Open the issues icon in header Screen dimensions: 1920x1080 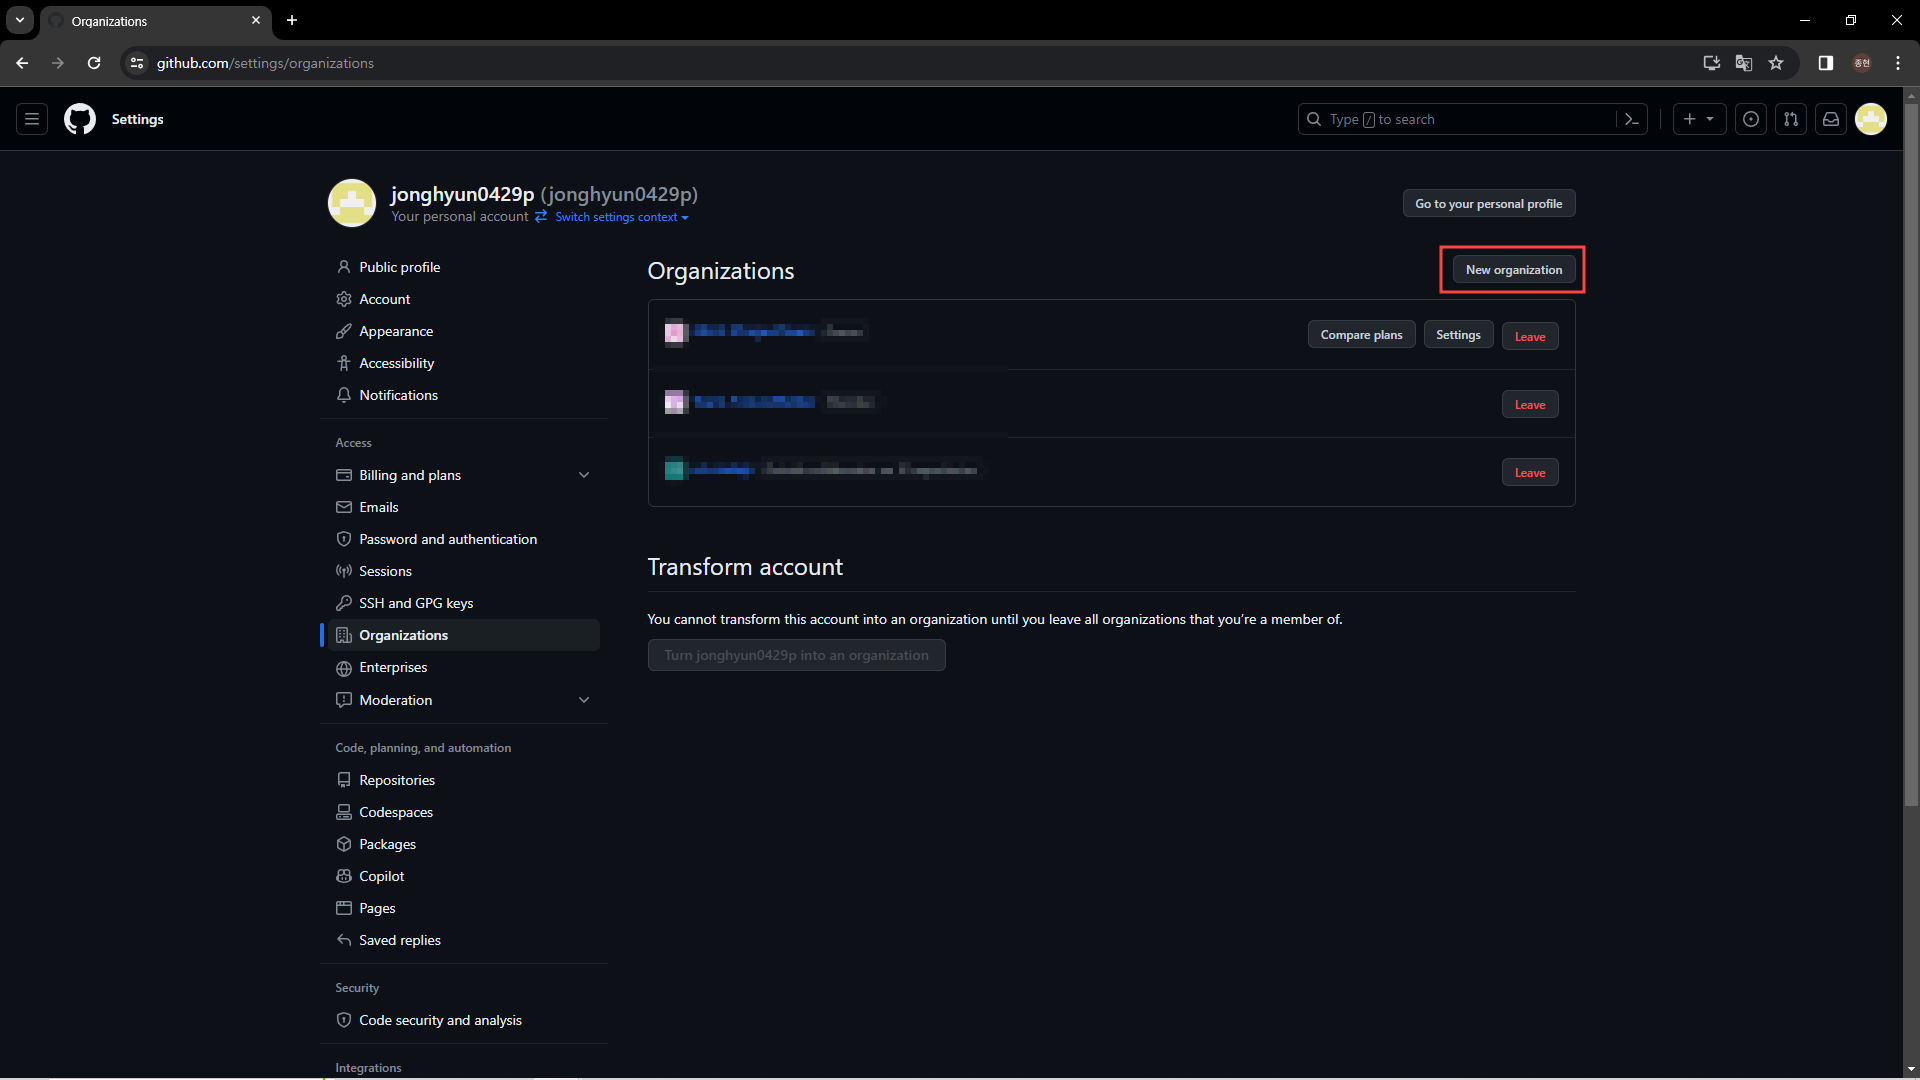[x=1751, y=119]
